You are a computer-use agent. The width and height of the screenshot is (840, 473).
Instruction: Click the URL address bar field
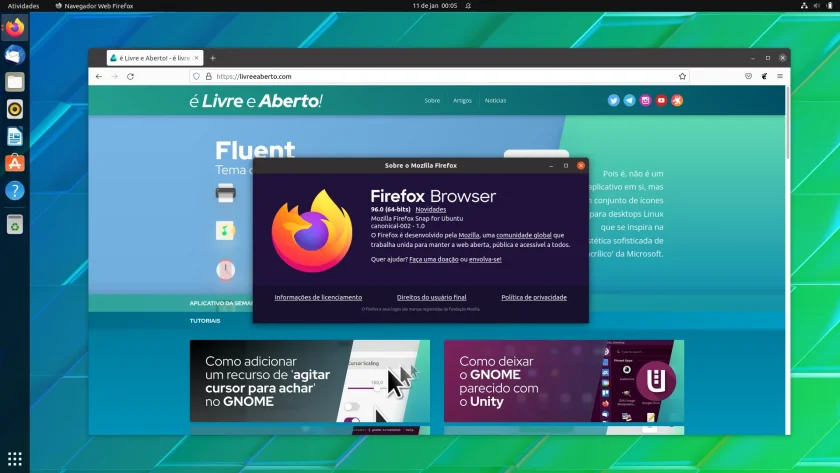439,77
